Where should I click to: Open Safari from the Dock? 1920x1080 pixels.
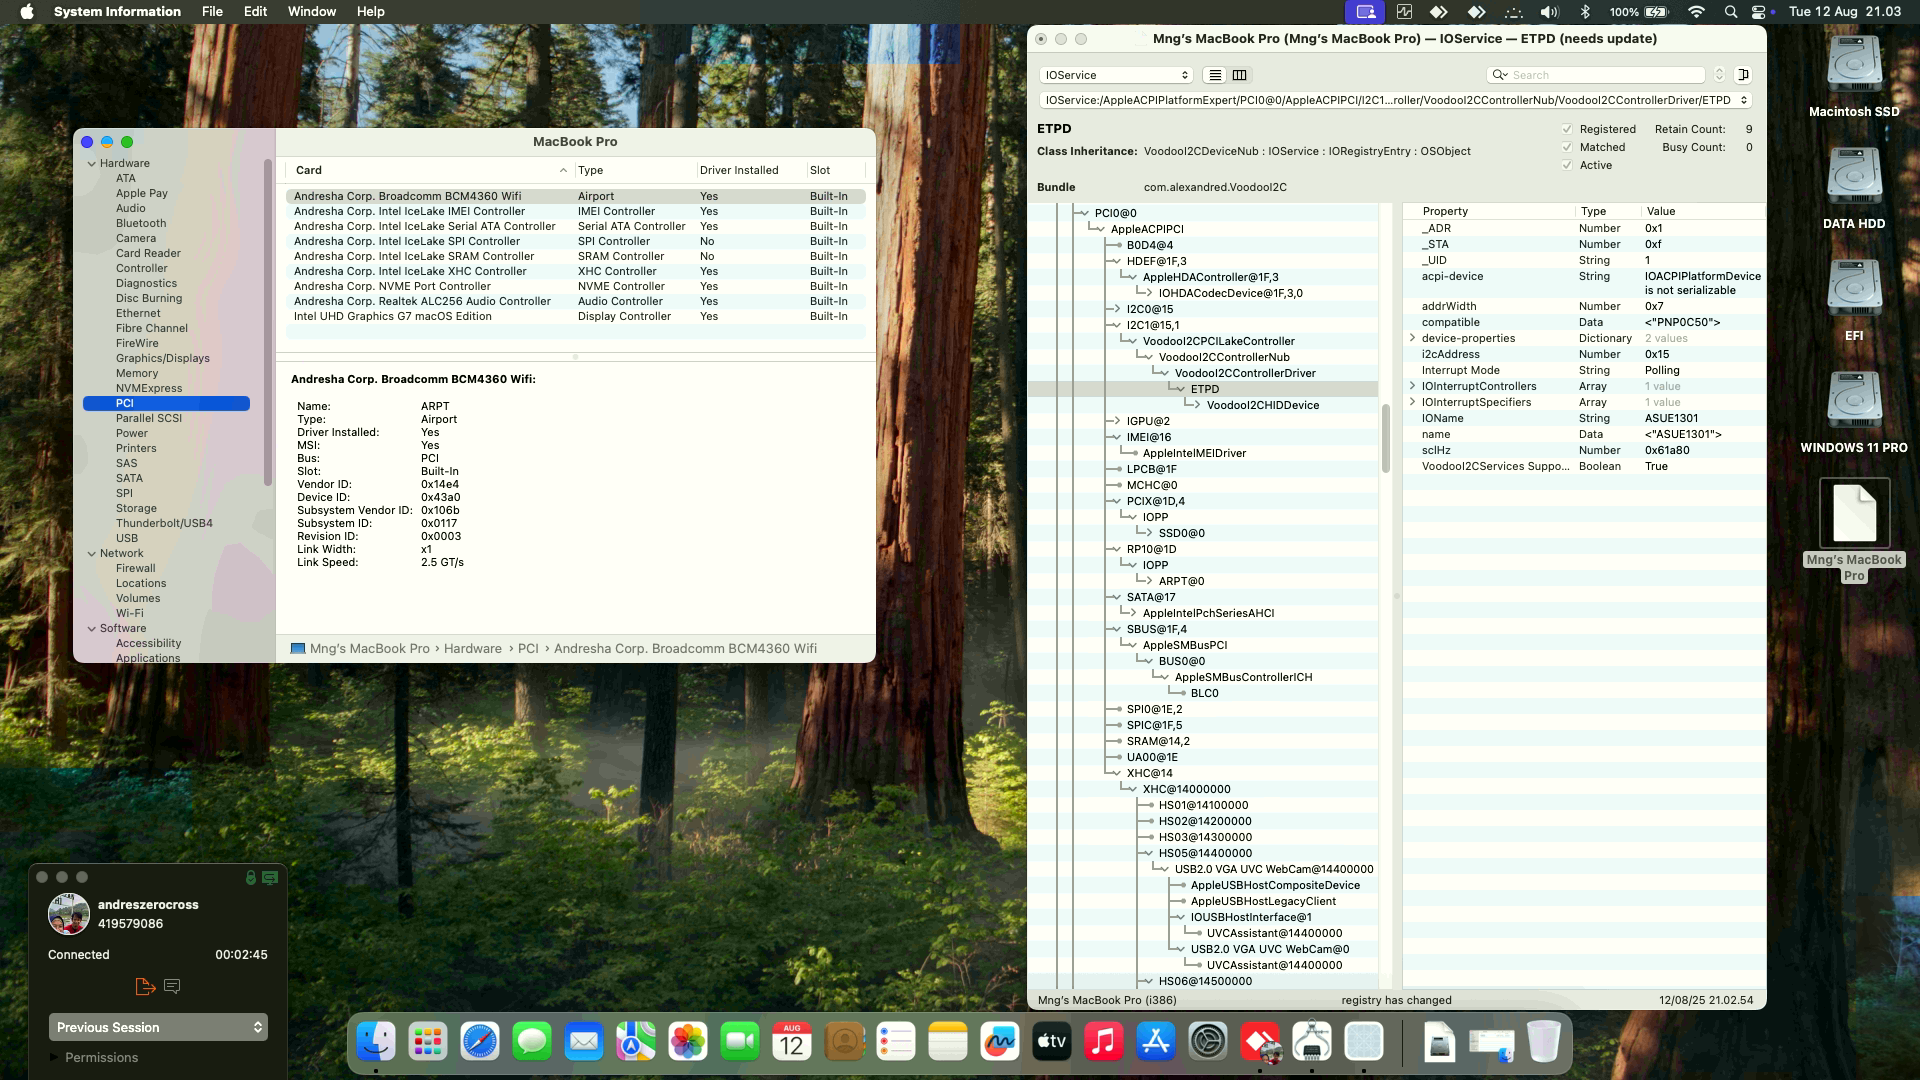click(x=480, y=1043)
